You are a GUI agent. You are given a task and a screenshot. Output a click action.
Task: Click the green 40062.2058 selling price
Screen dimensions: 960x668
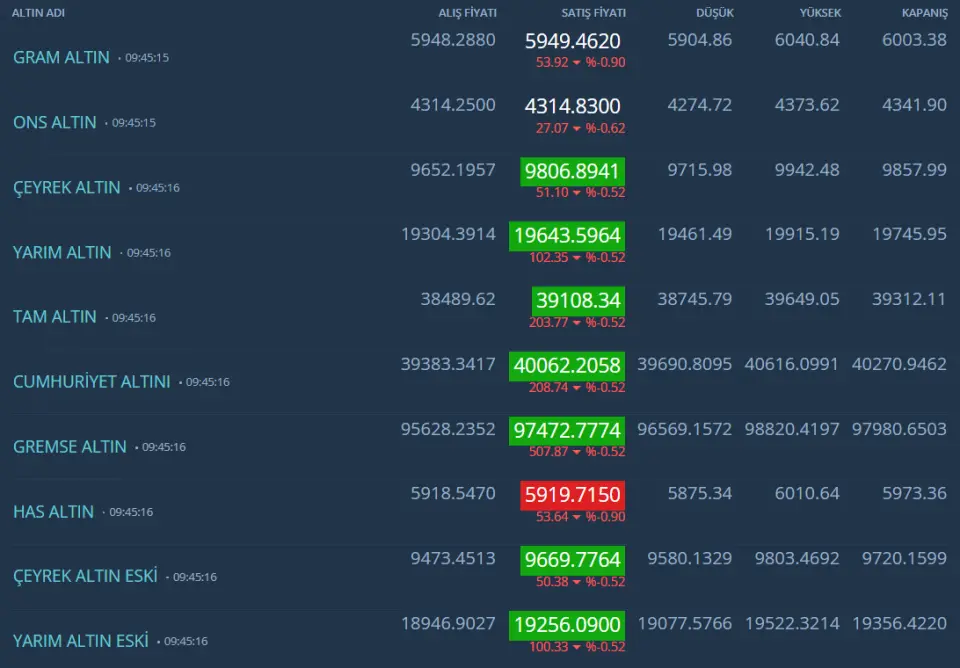(x=567, y=365)
